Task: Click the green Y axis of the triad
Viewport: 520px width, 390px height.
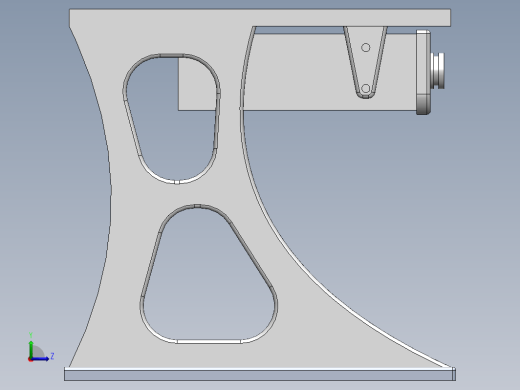Action: point(31,349)
